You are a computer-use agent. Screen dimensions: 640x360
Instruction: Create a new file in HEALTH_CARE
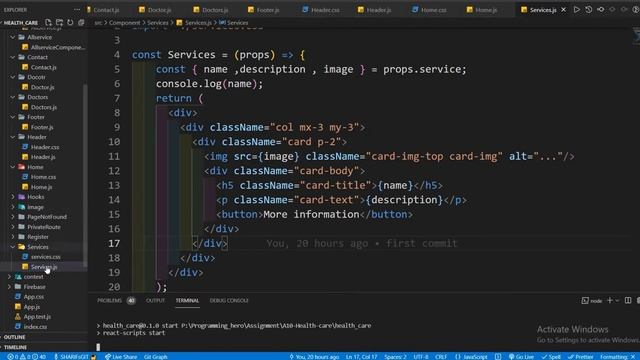pos(48,22)
